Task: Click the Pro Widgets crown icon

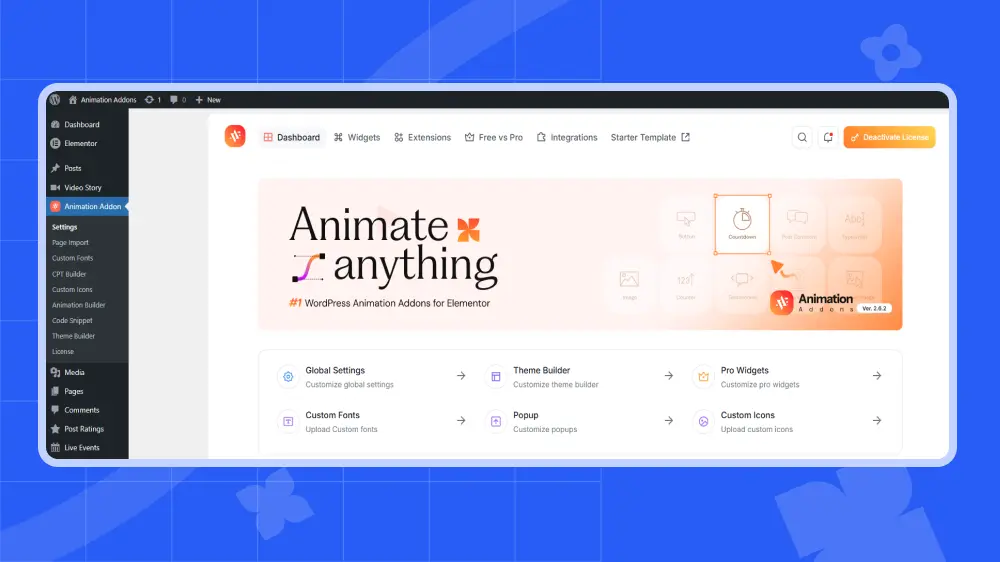Action: tap(703, 377)
